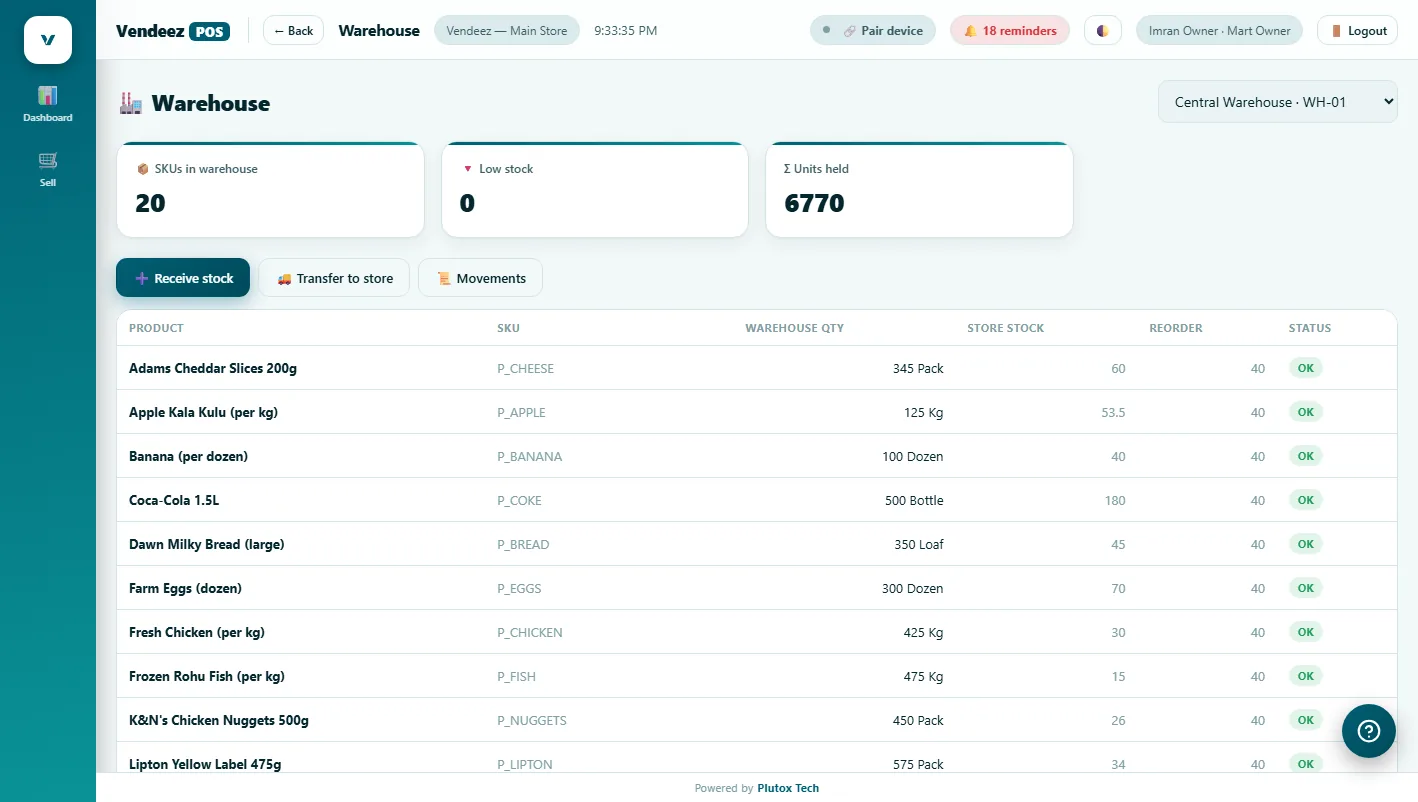Select Dawn Milky Bread (large)
This screenshot has width=1418, height=802.
(206, 544)
